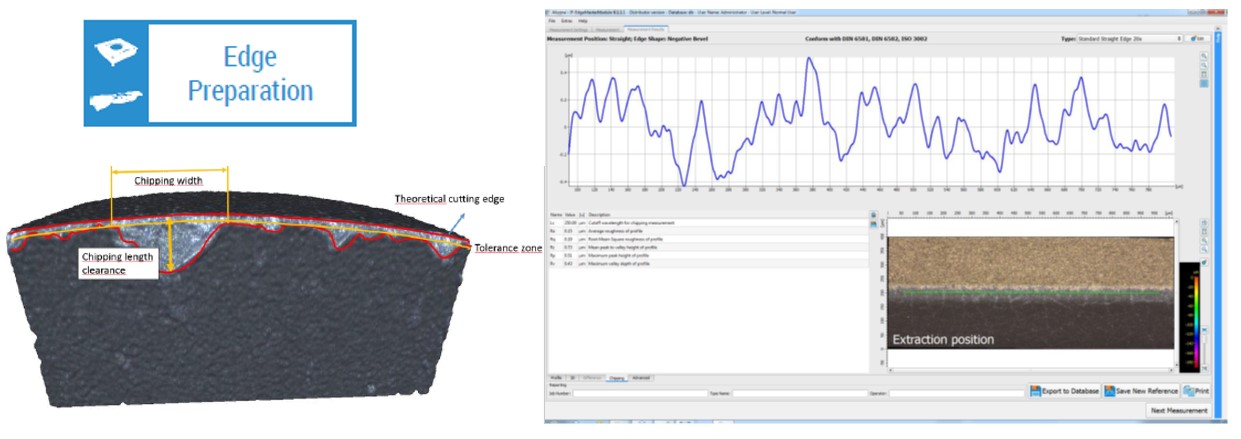Print the measurement report
1241x439 pixels.
(1195, 391)
